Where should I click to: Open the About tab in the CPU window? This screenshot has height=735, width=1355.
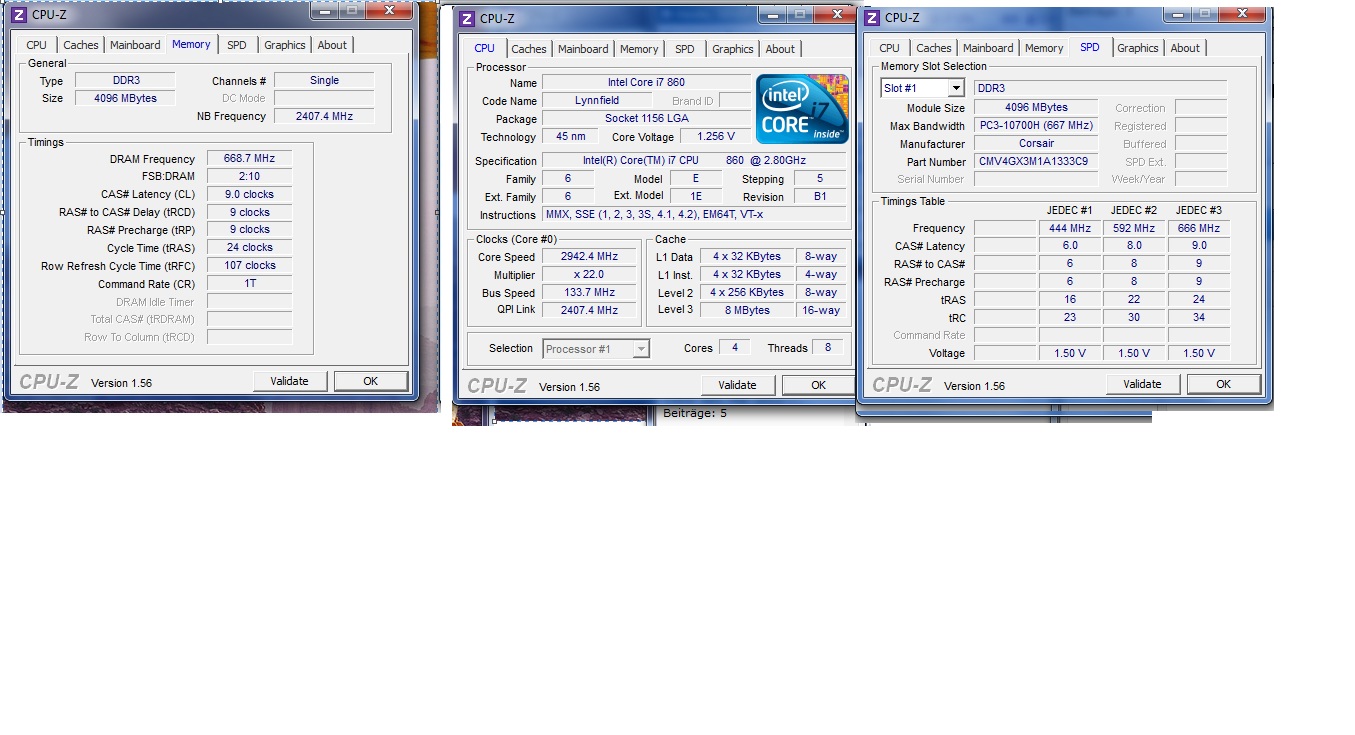pos(780,49)
